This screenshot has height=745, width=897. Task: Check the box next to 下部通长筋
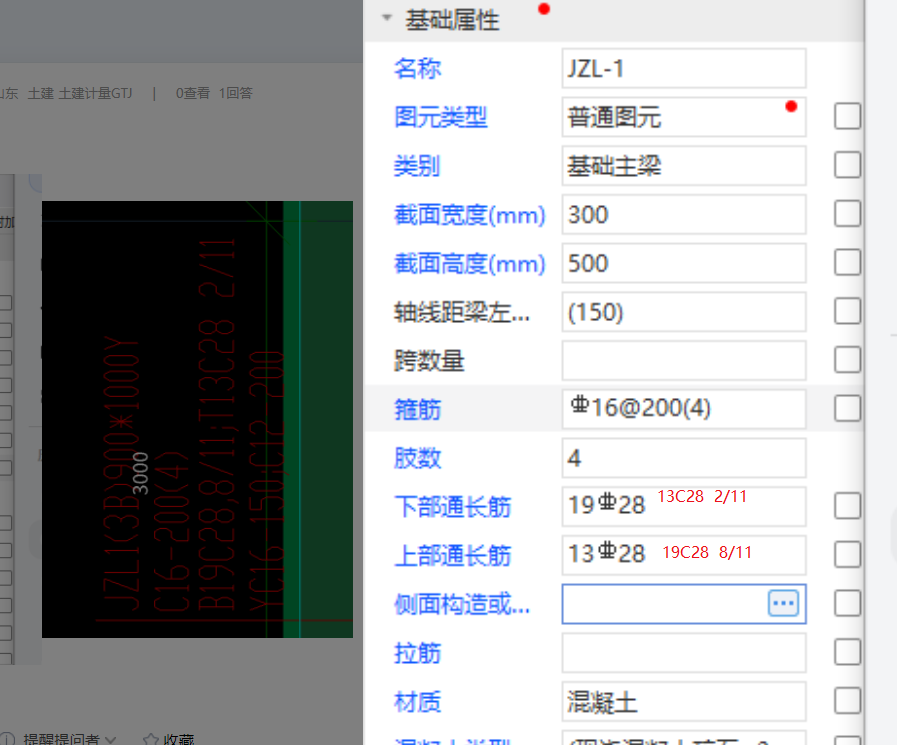(847, 506)
